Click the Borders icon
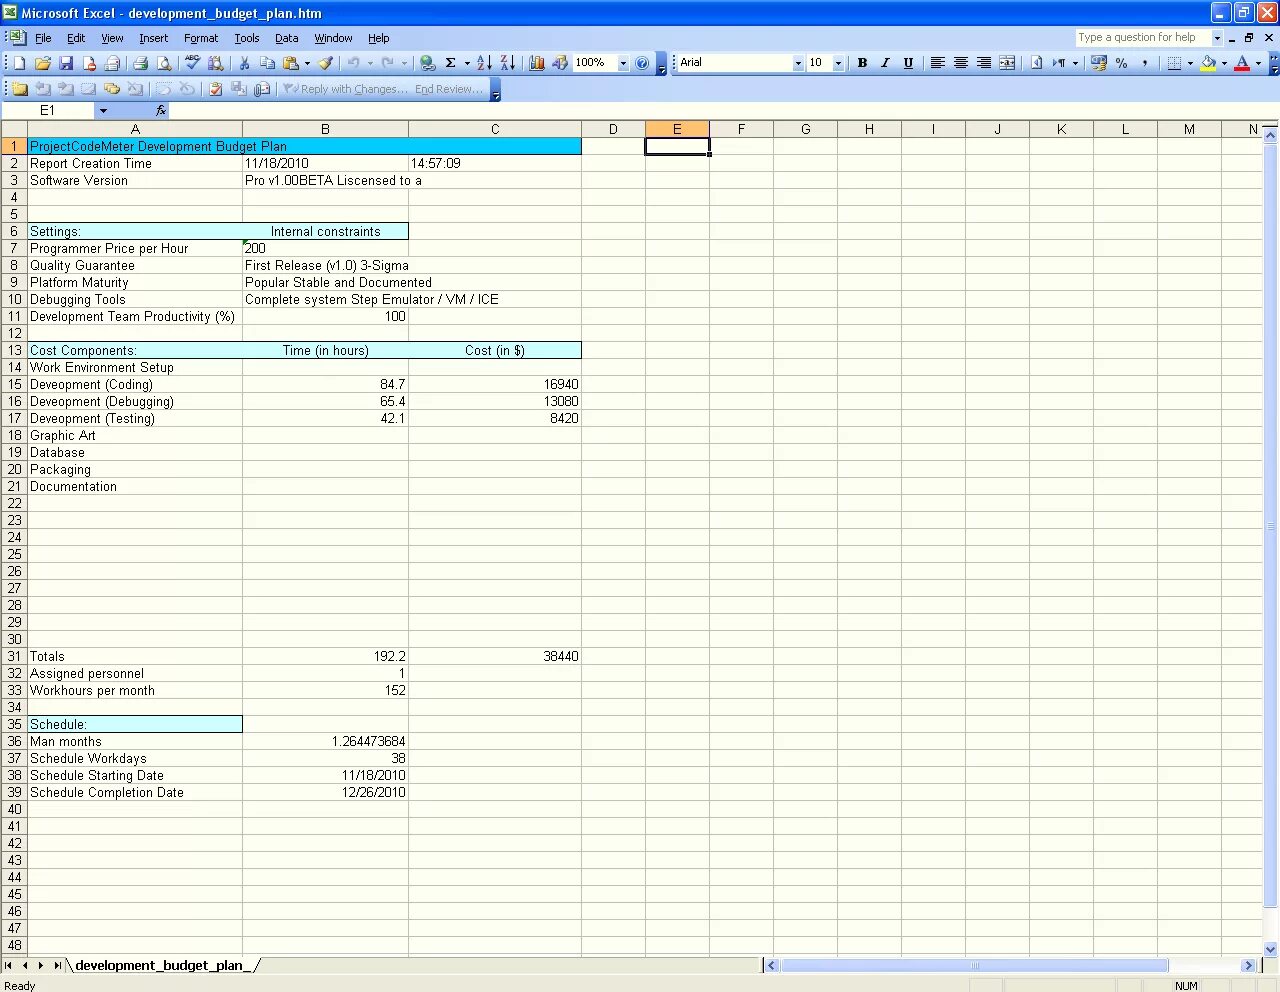 point(1174,63)
